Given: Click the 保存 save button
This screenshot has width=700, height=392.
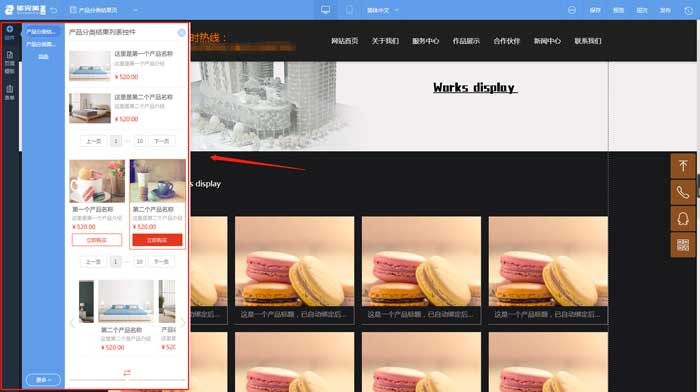Looking at the screenshot, I should 595,10.
